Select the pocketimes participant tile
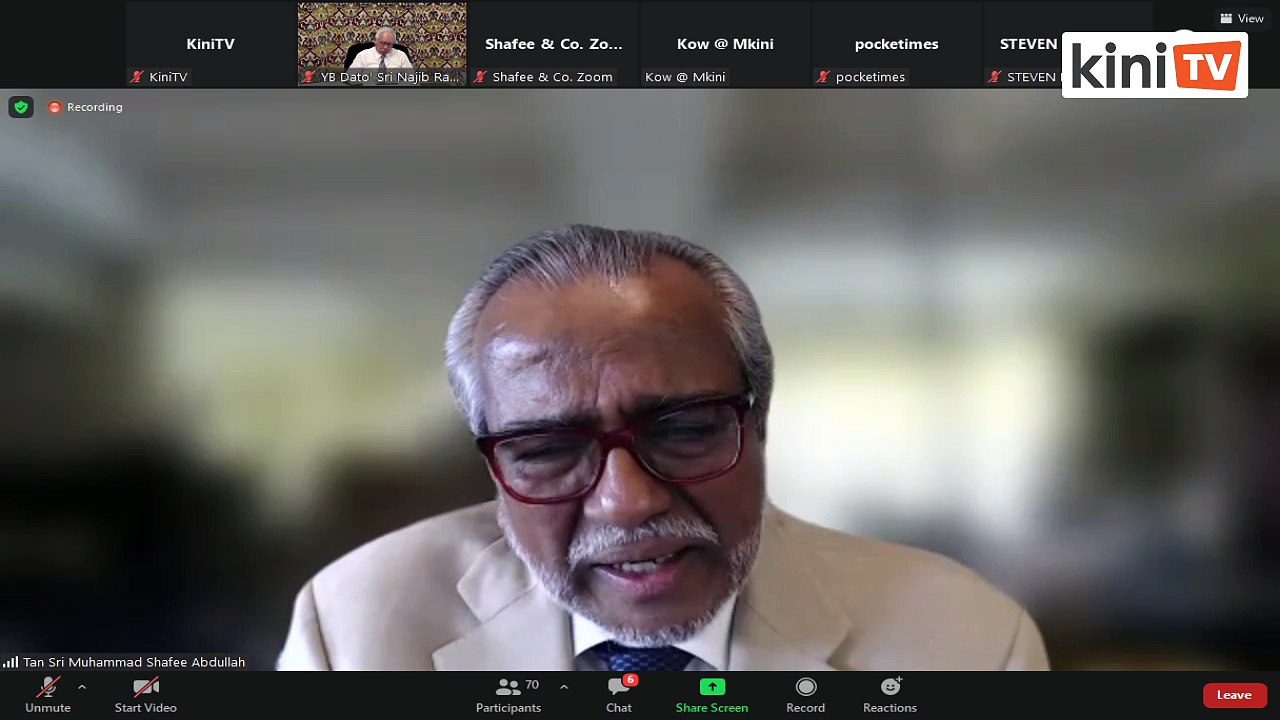This screenshot has height=720, width=1280. [x=897, y=45]
